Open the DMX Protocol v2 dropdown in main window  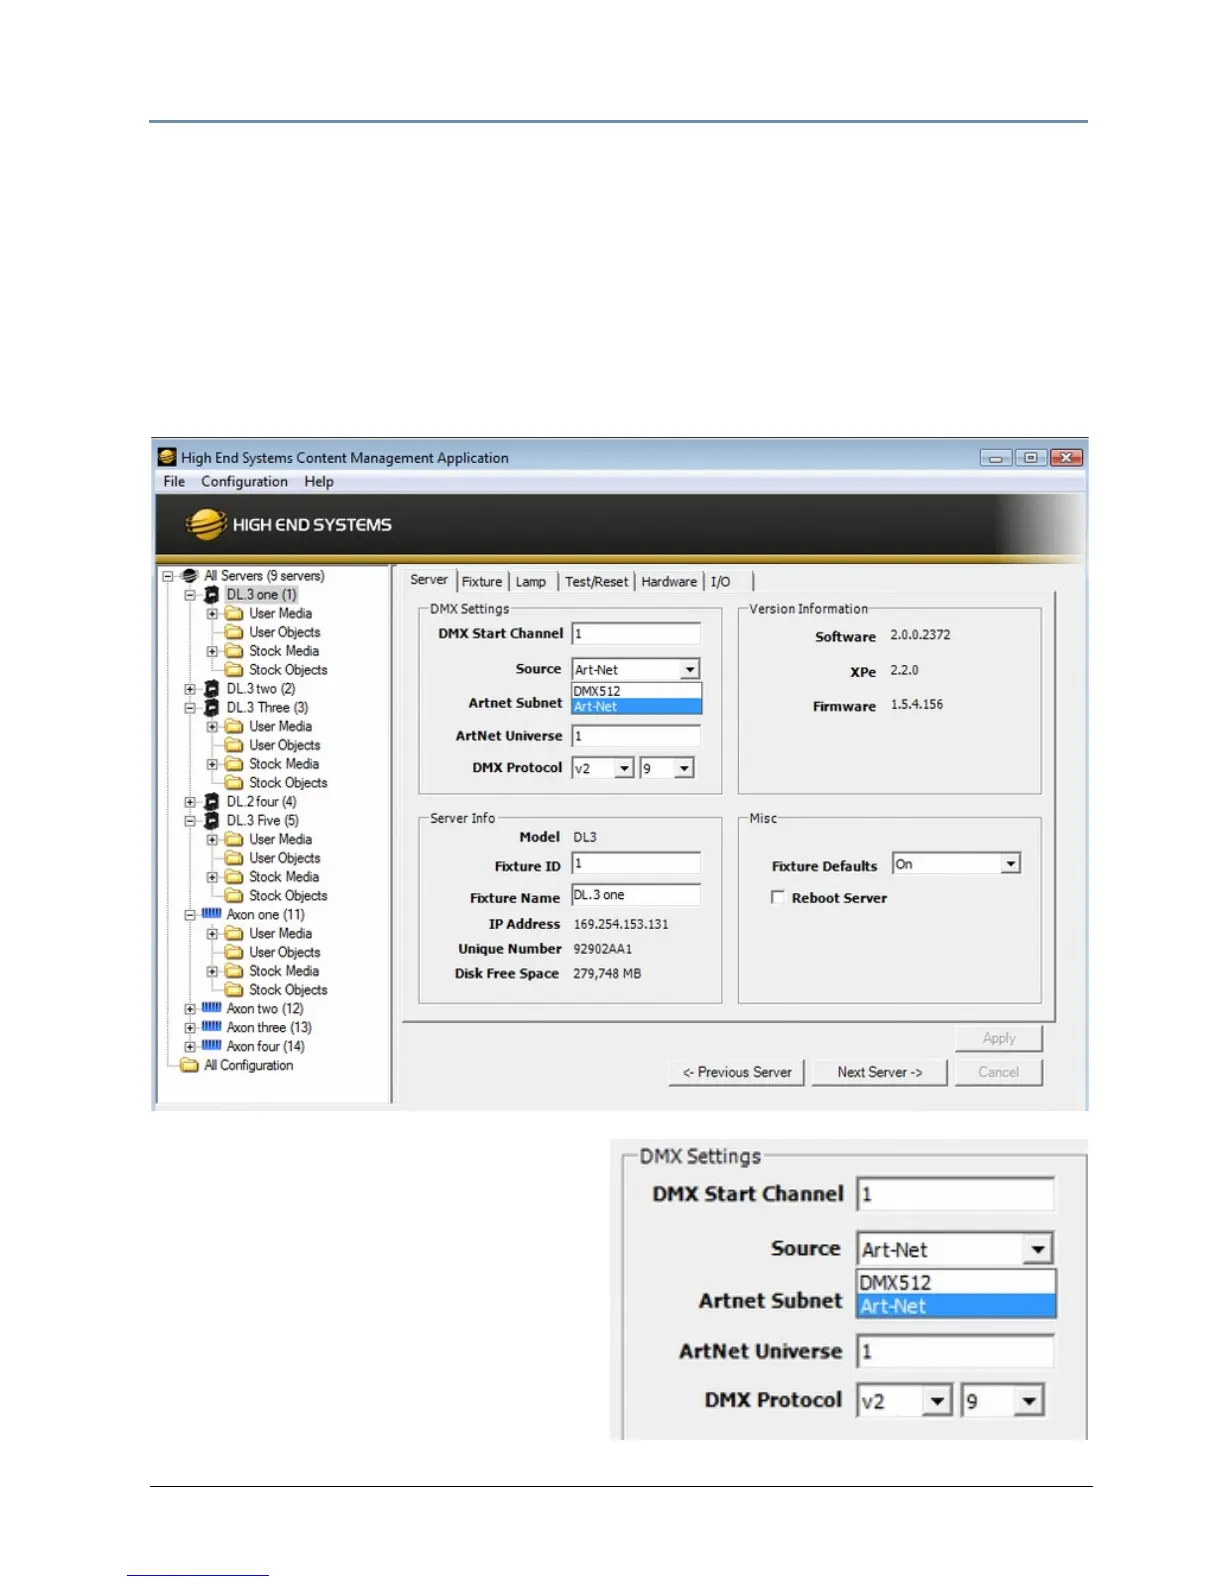[x=624, y=769]
